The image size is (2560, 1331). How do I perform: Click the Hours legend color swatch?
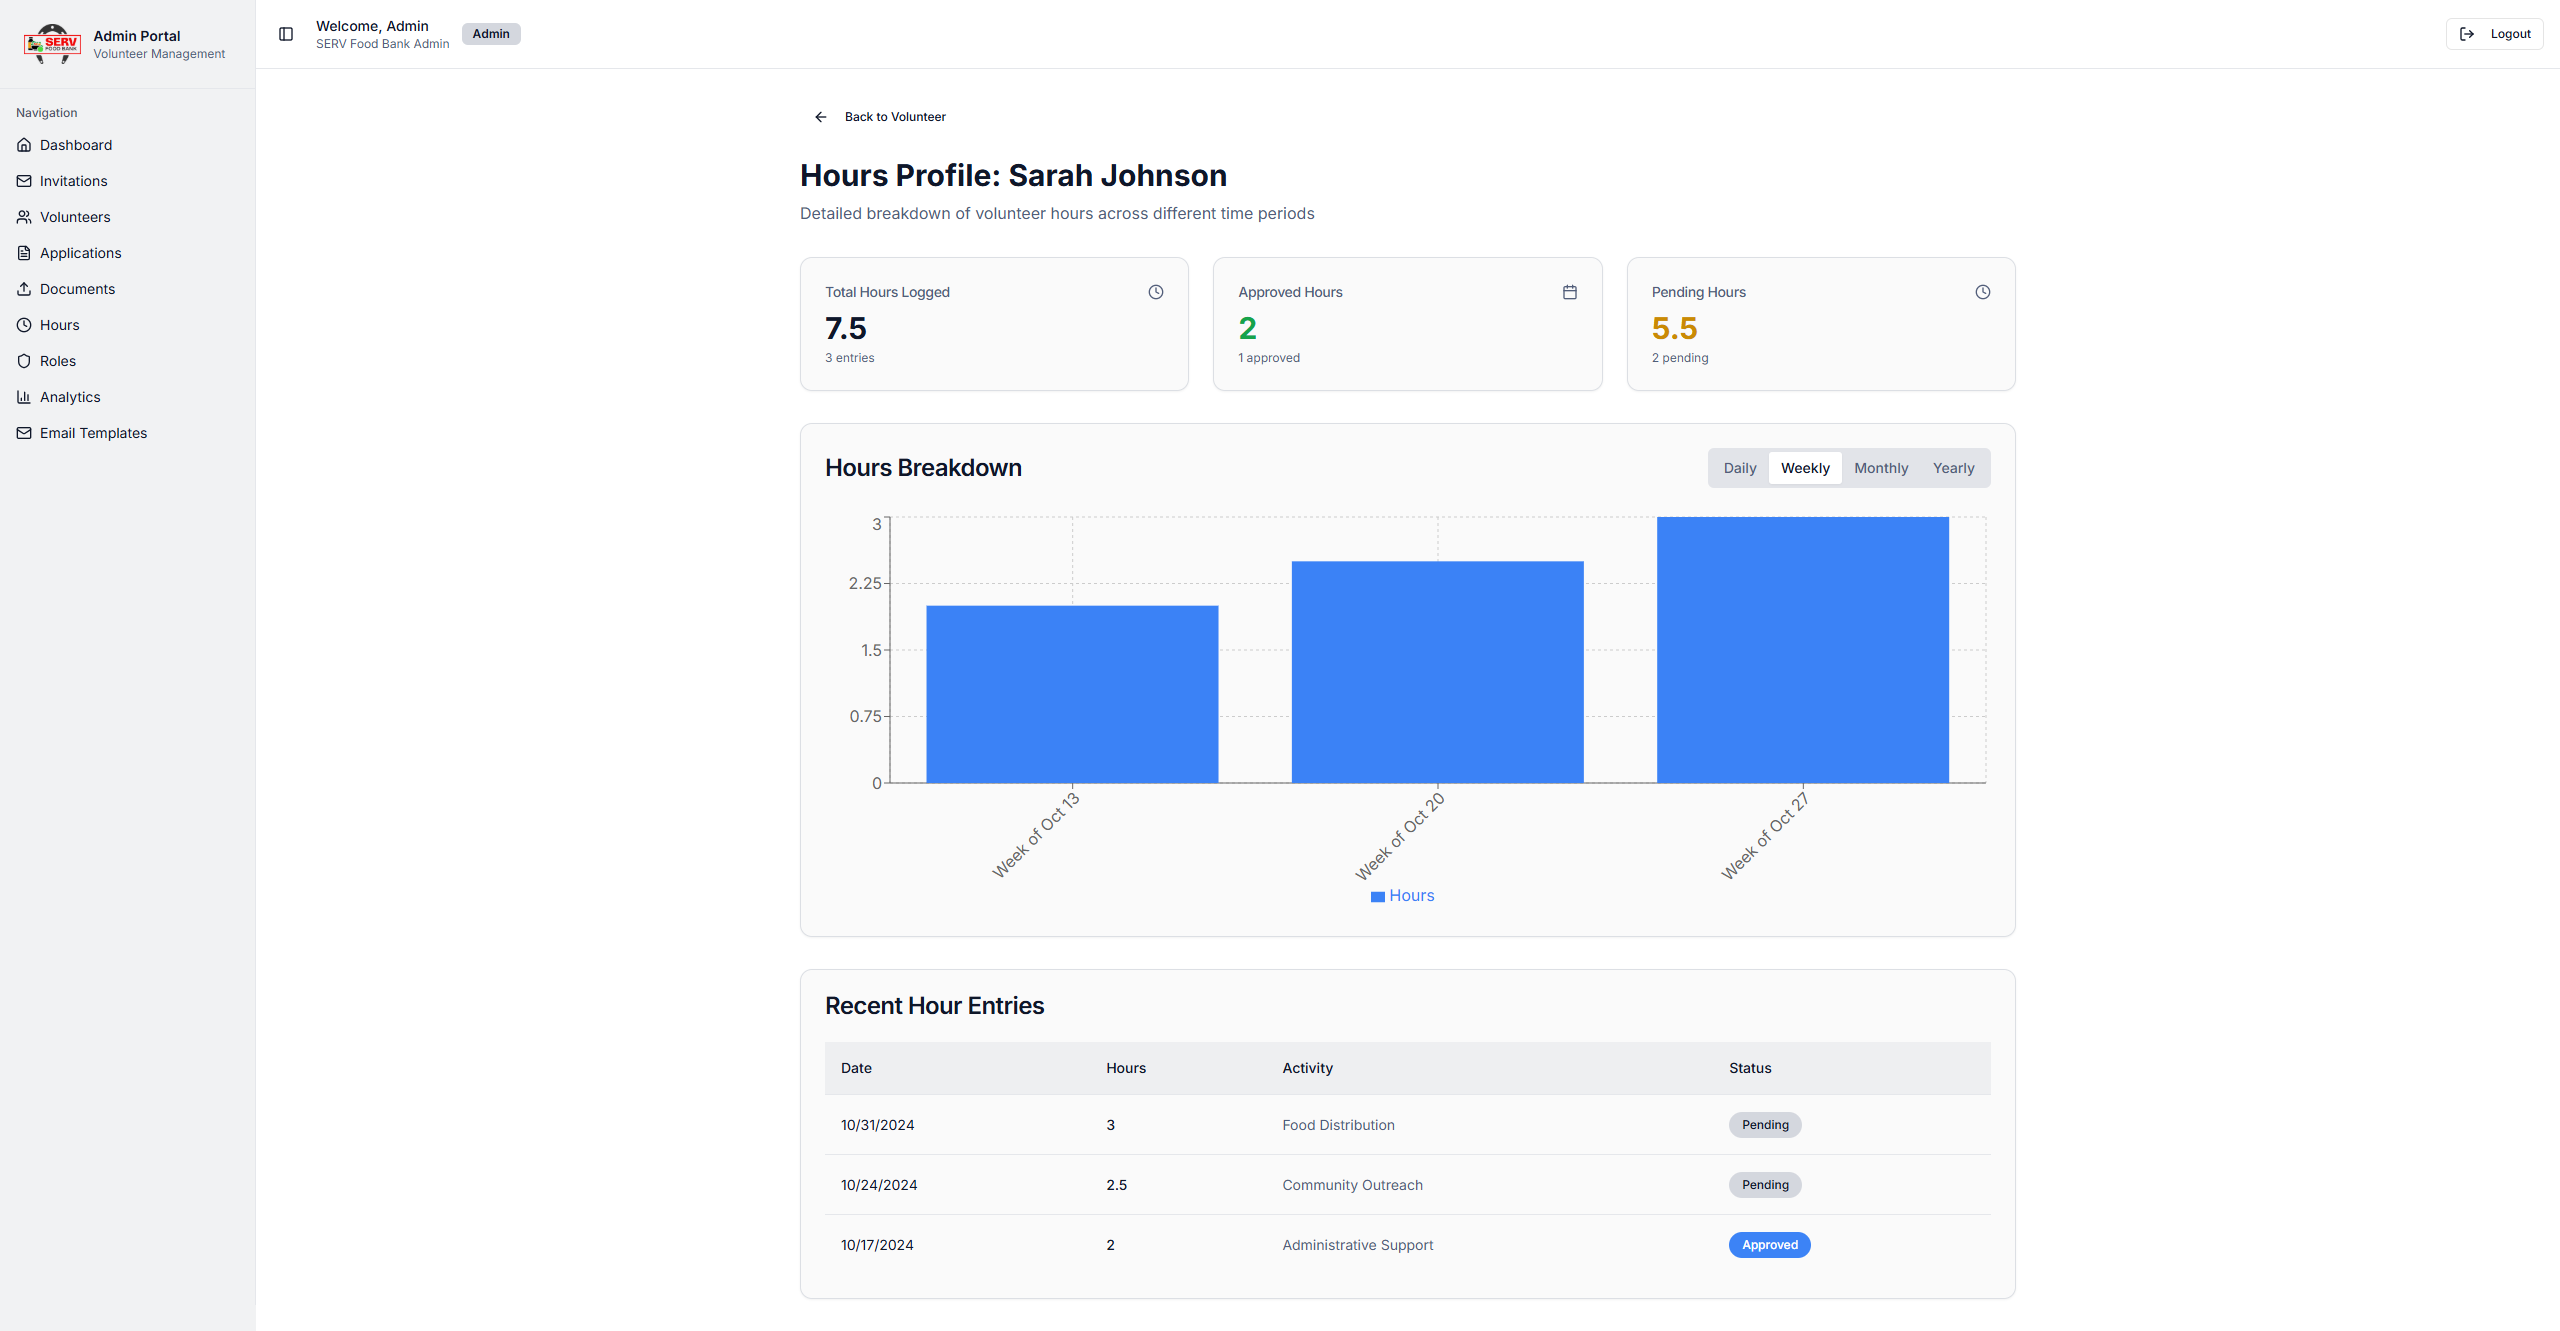1377,897
